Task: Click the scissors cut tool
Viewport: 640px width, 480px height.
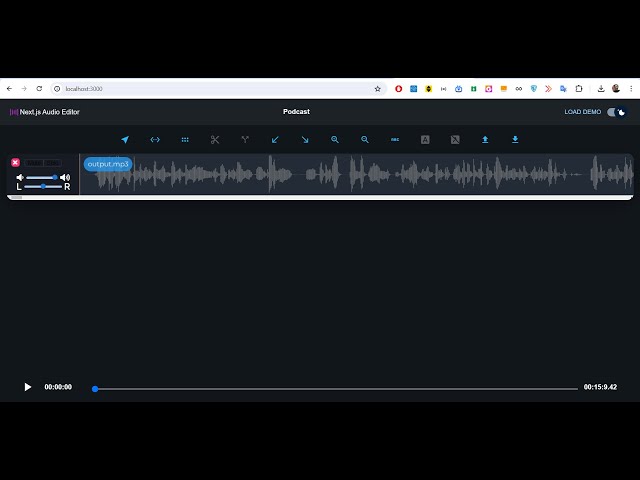Action: (215, 140)
